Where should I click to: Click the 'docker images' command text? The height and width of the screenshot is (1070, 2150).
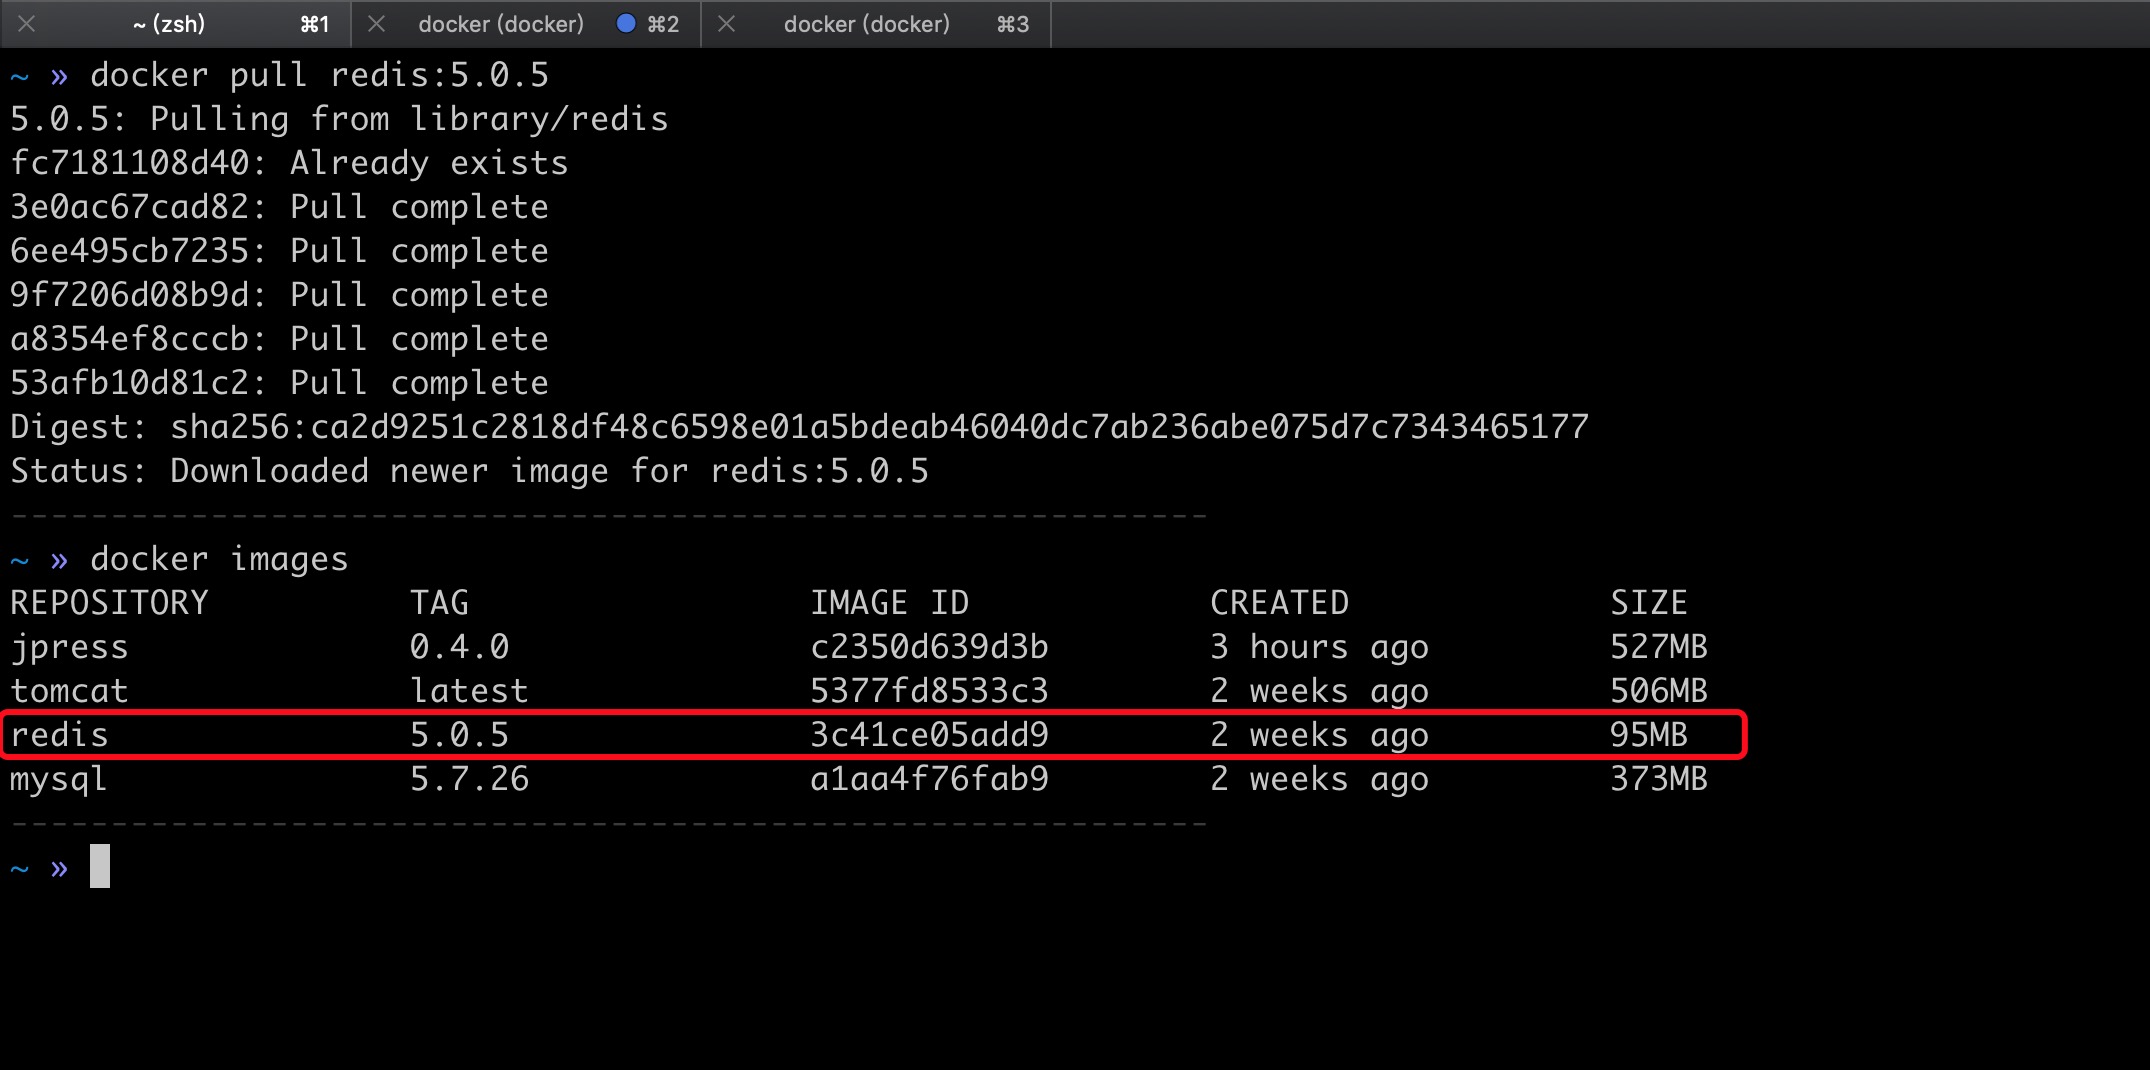tap(219, 559)
